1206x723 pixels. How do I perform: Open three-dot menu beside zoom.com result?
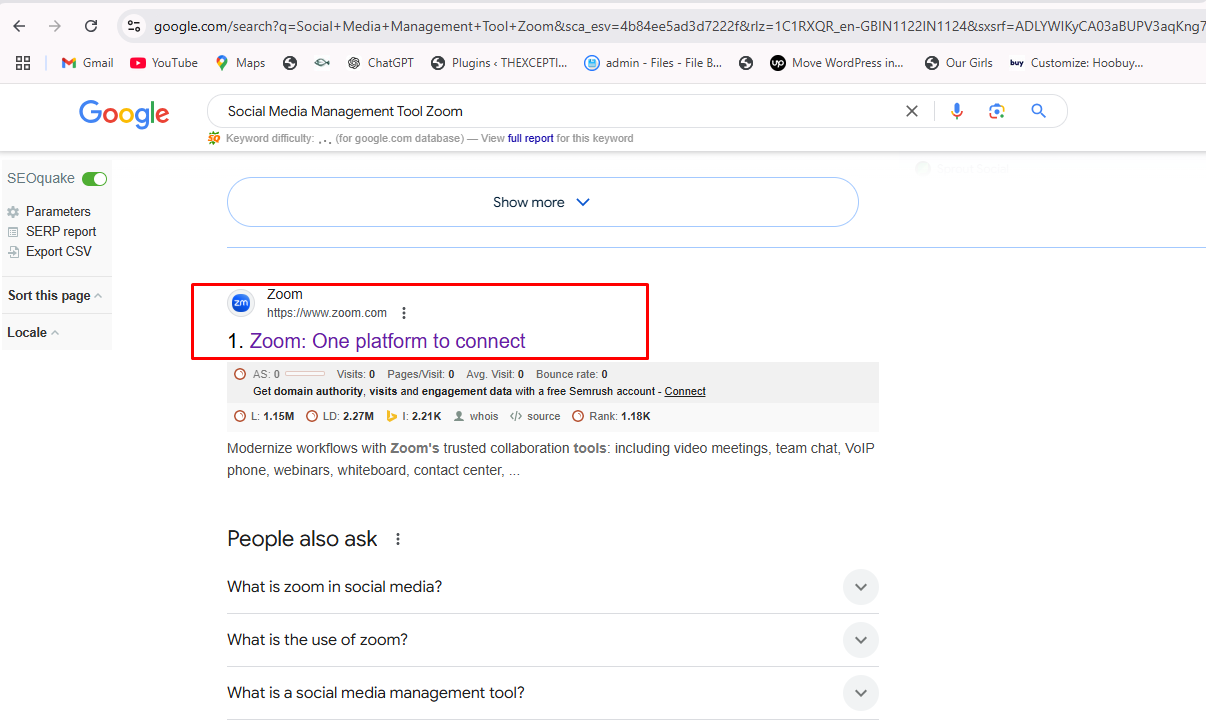click(x=404, y=313)
